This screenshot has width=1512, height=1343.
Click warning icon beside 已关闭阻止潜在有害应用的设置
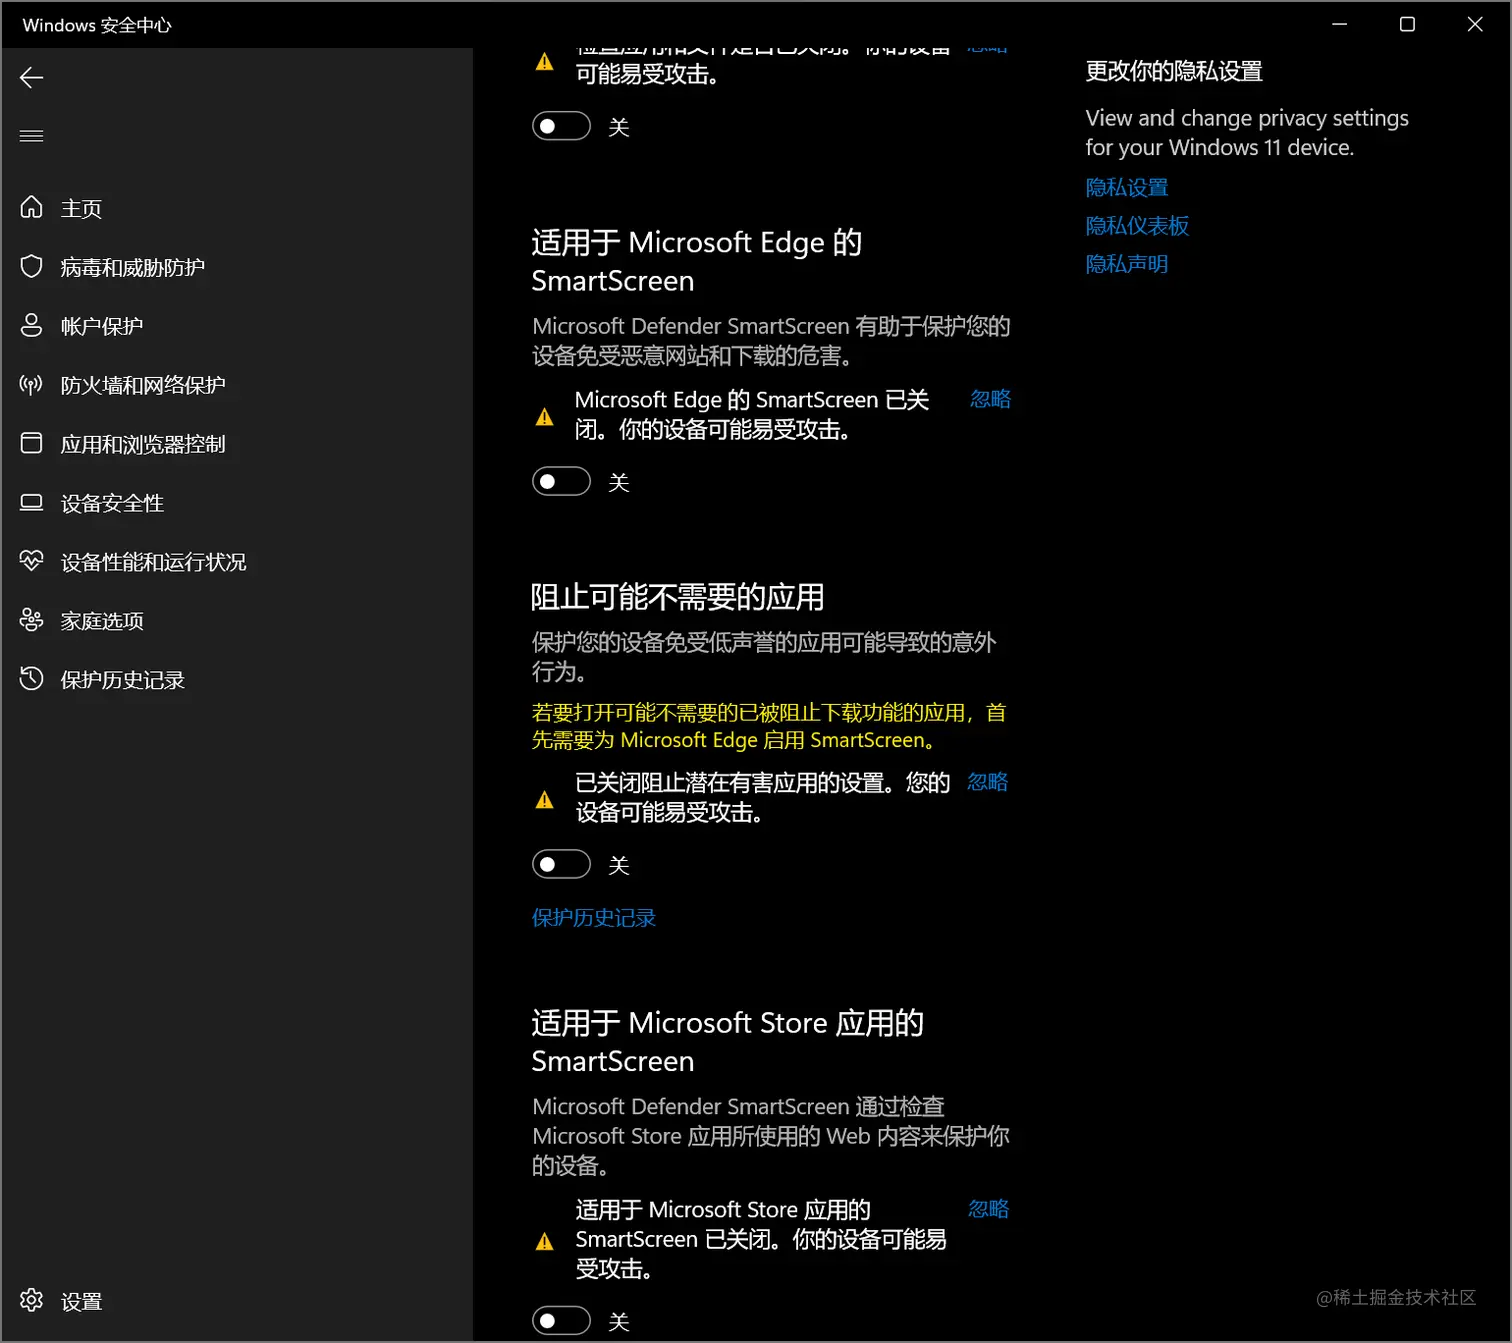(x=544, y=799)
